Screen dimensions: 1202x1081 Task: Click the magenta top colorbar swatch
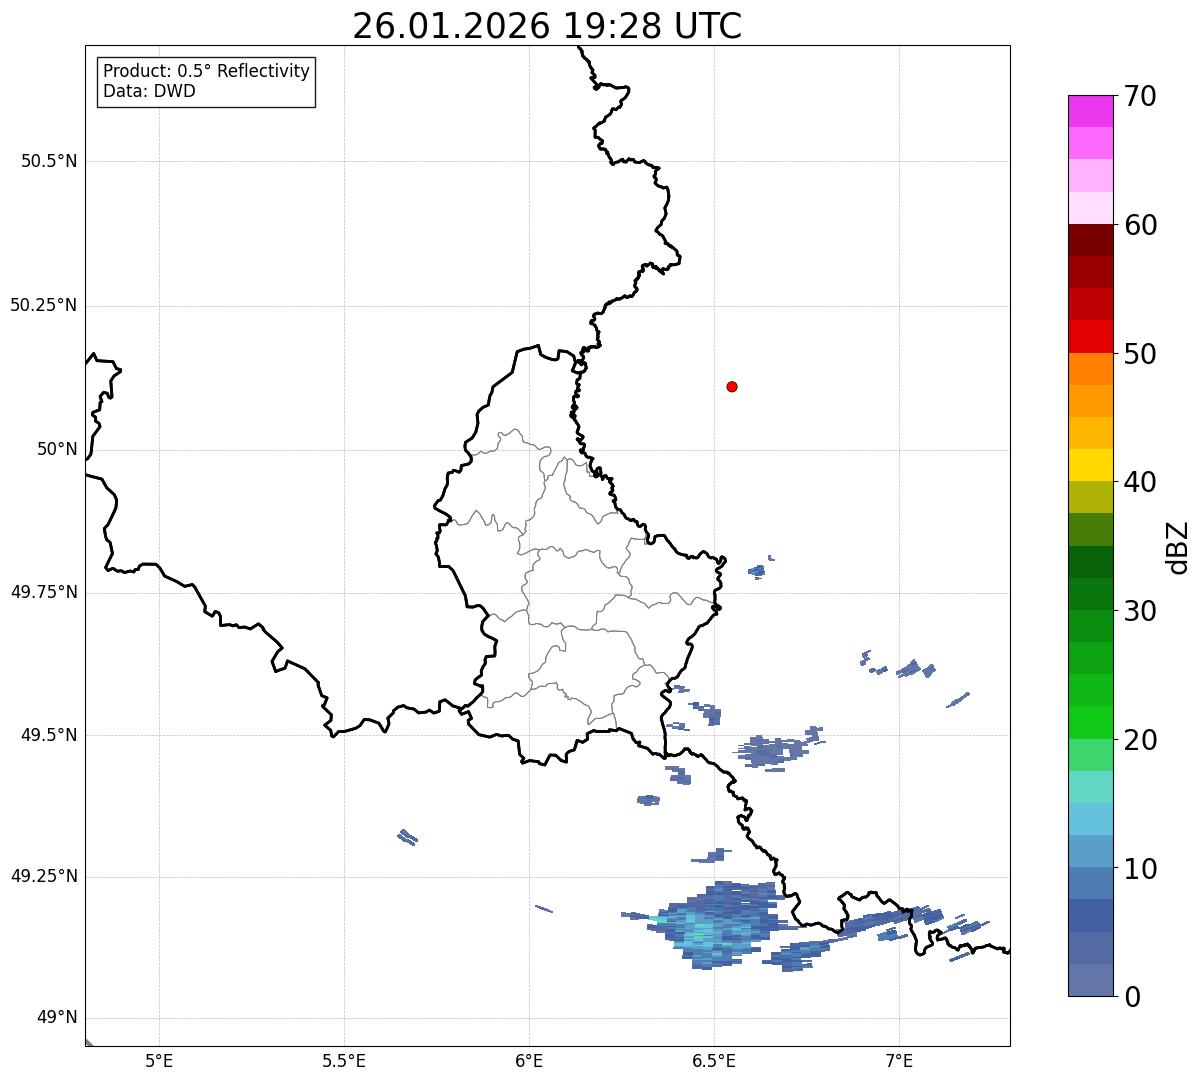(1090, 111)
